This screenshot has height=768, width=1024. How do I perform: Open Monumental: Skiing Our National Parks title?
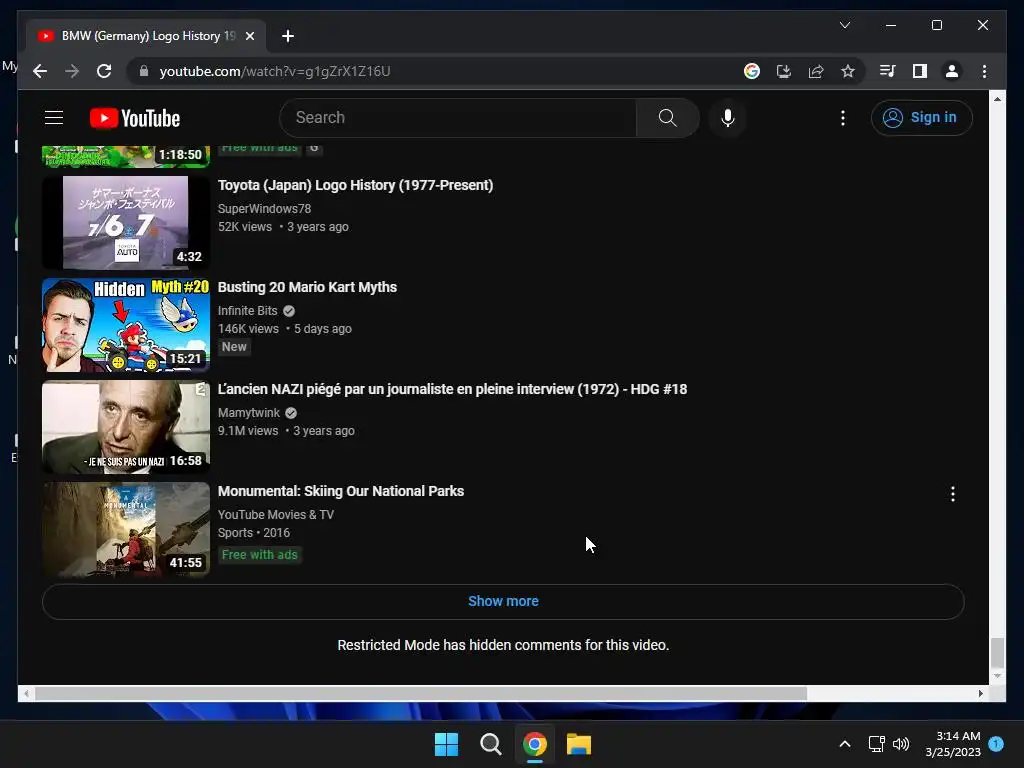[341, 491]
